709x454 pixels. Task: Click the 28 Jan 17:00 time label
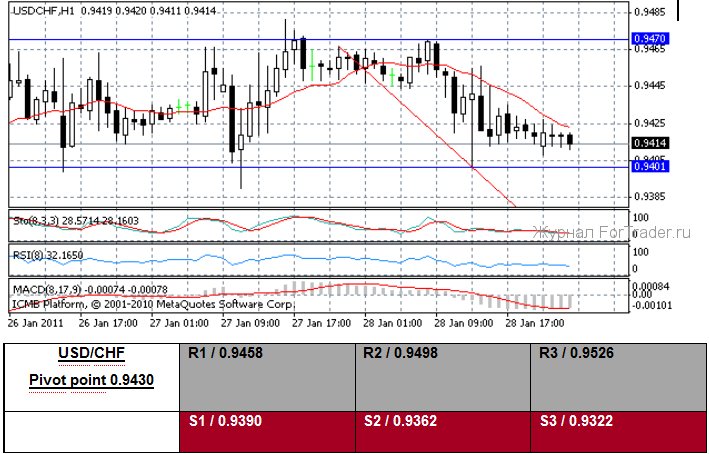(535, 323)
